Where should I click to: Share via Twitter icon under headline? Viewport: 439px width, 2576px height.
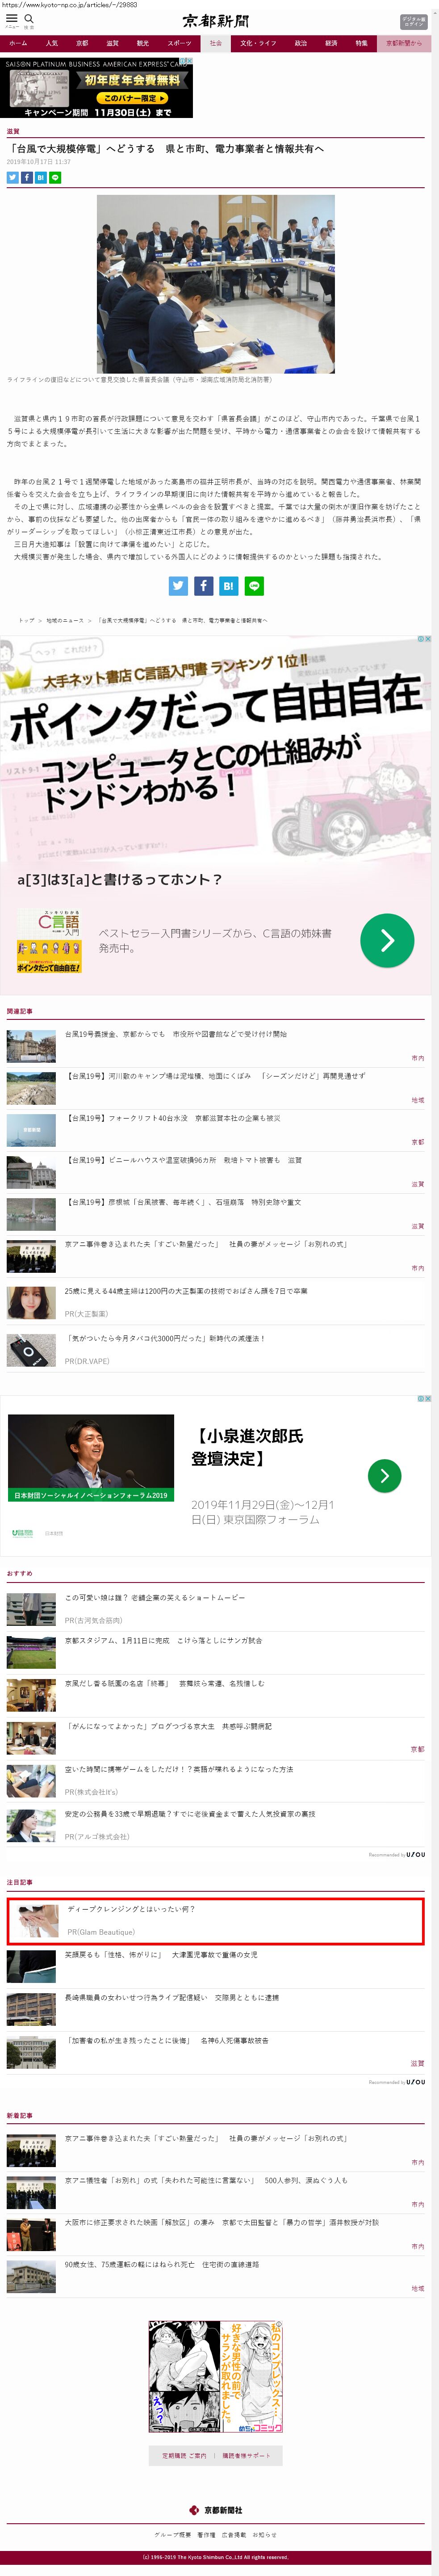tap(13, 177)
